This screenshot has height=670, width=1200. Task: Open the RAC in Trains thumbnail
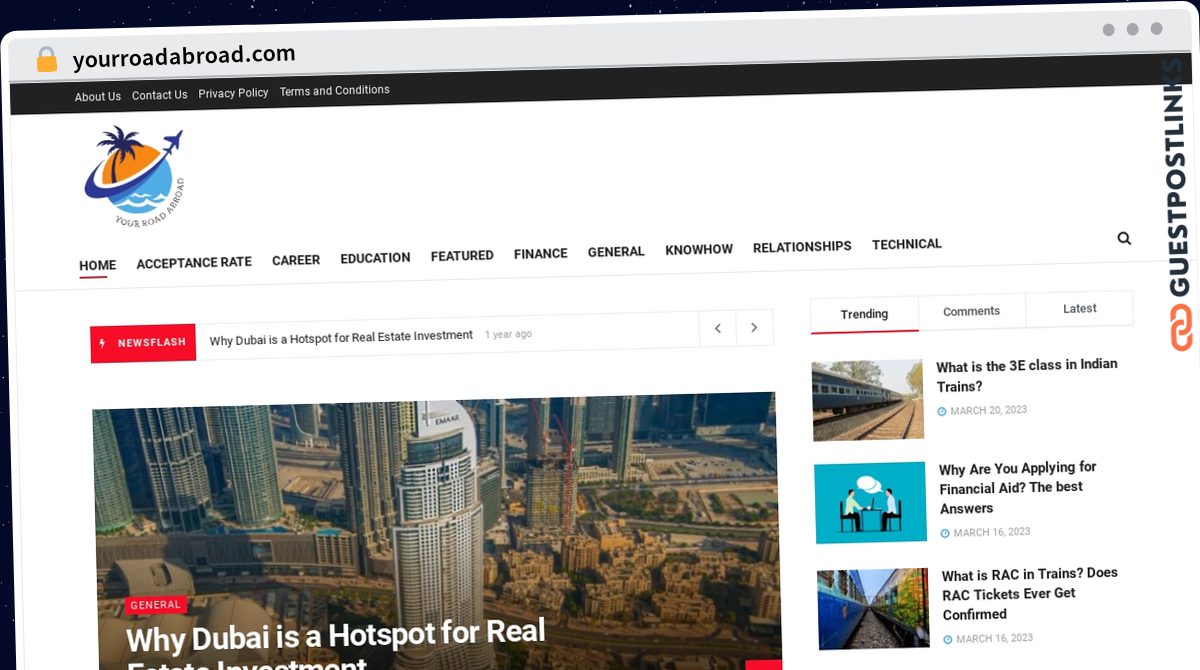(x=873, y=609)
